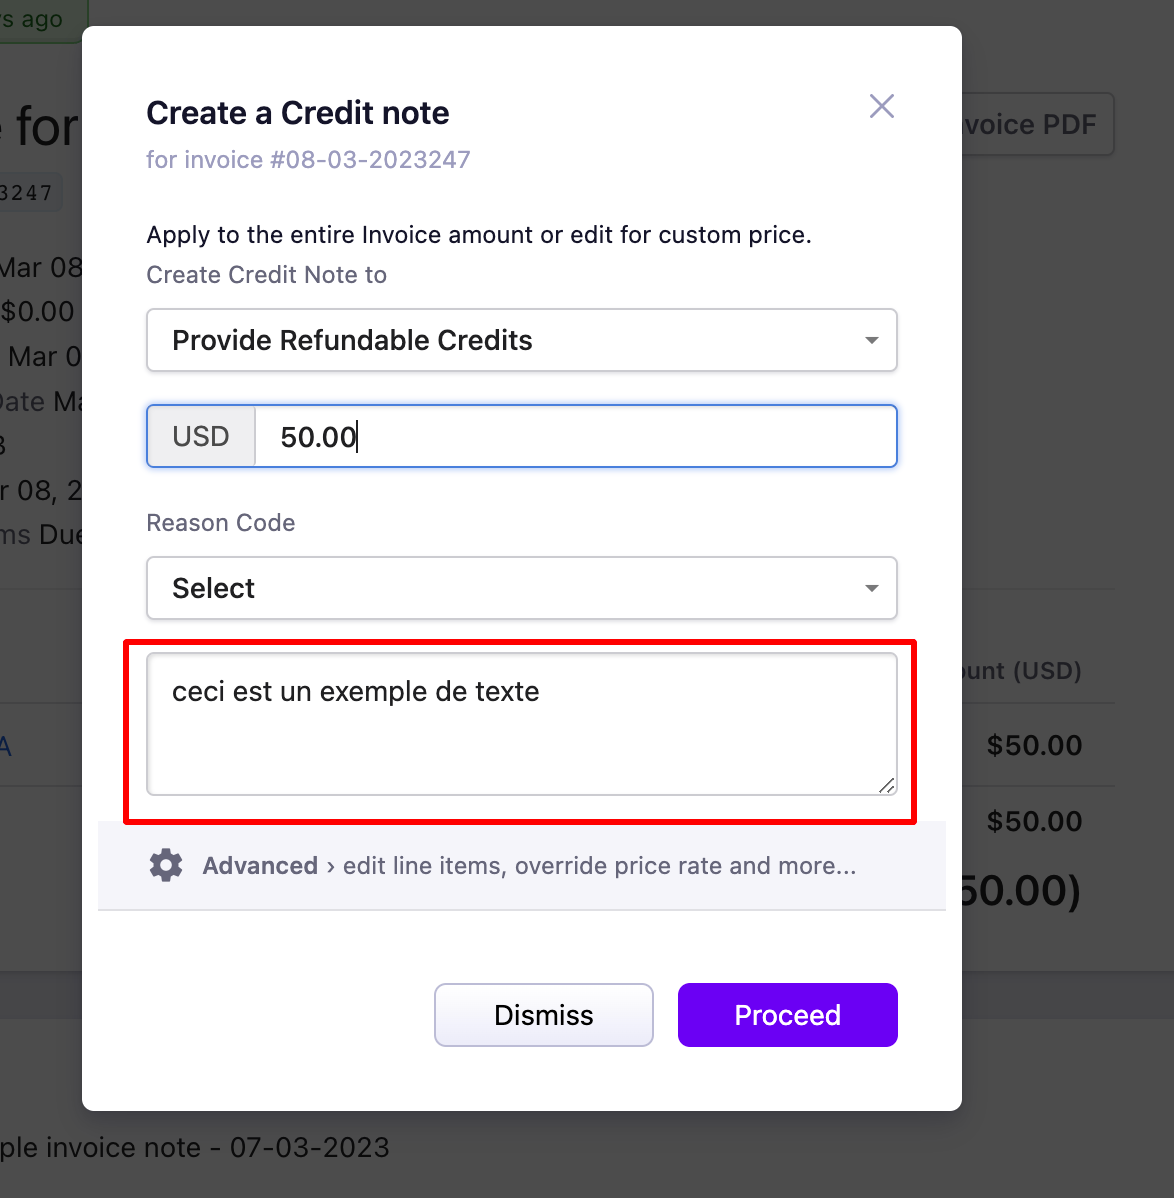
Task: Click the USD currency prefix label
Action: [201, 436]
